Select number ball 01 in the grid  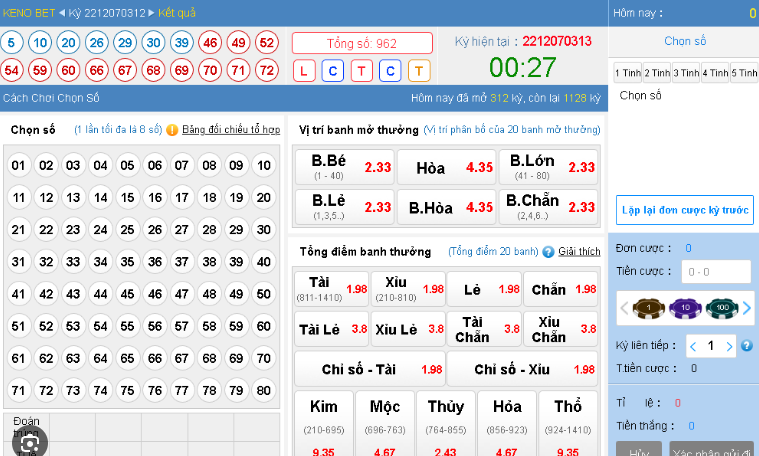18,166
